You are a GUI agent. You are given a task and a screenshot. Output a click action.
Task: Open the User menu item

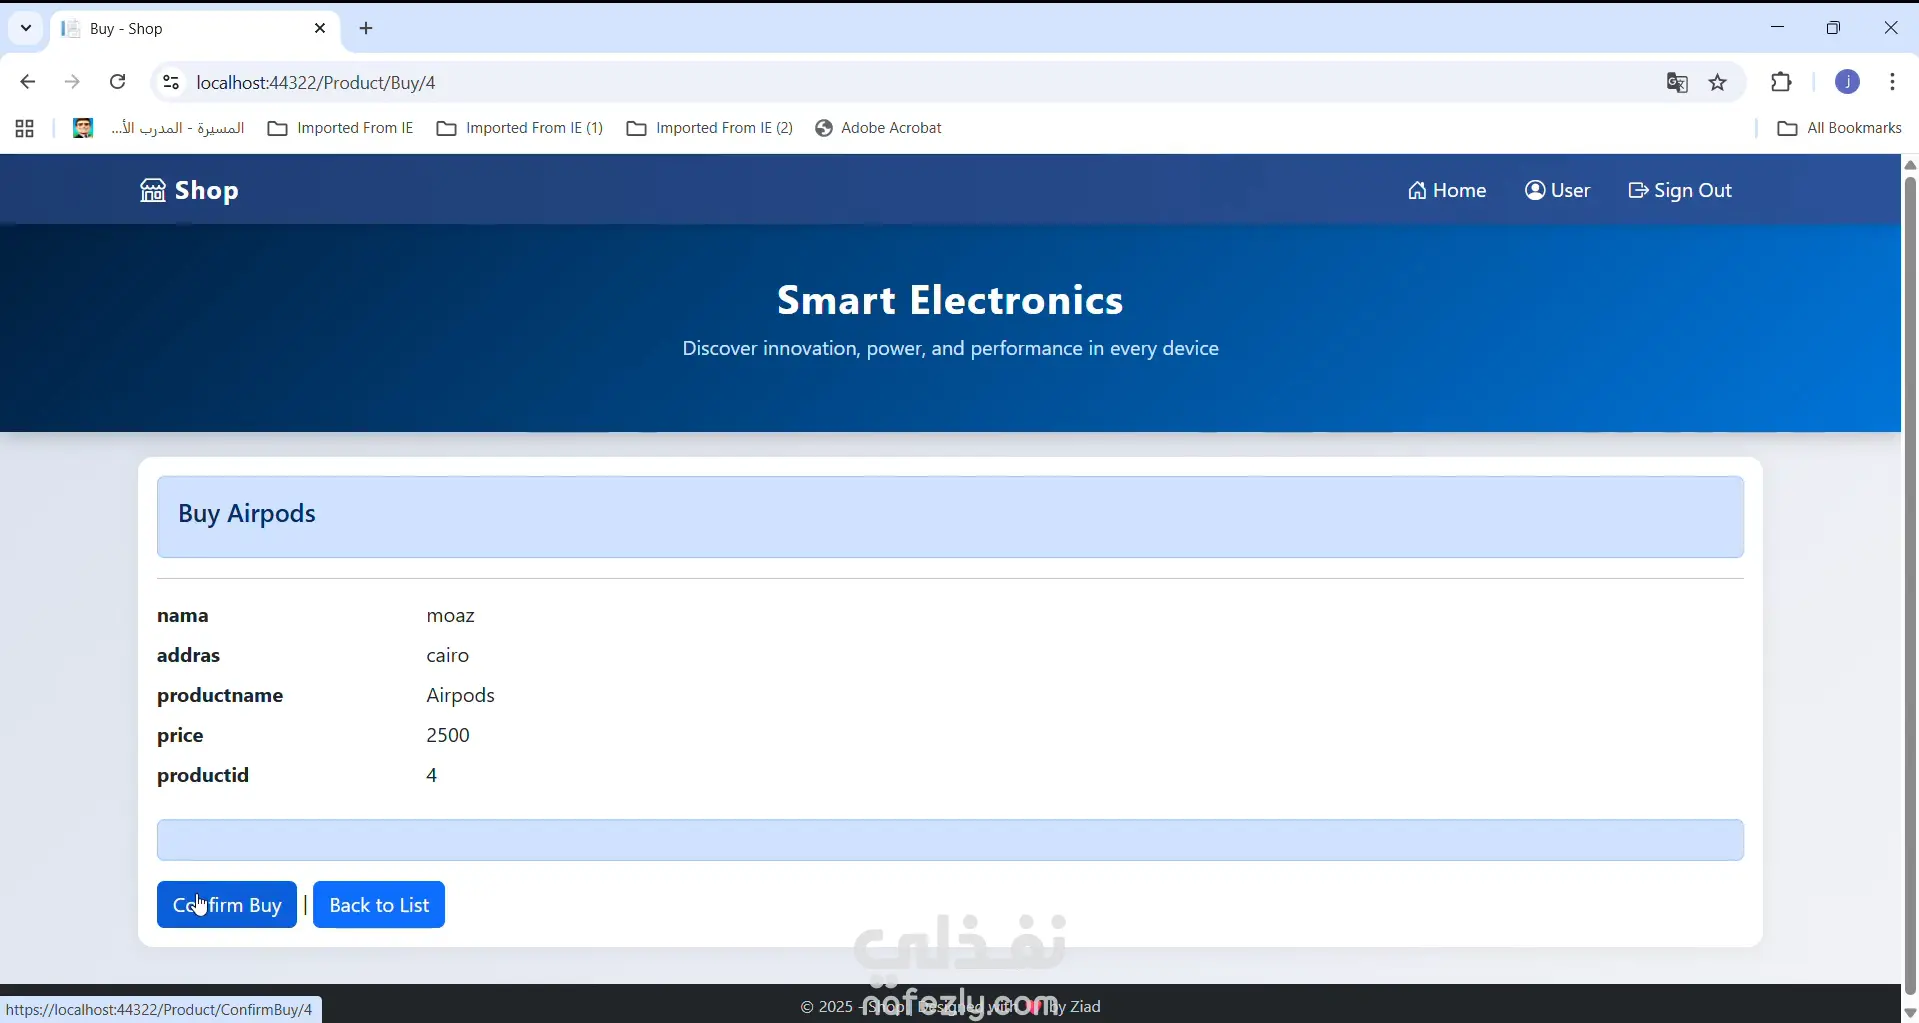[x=1557, y=190]
